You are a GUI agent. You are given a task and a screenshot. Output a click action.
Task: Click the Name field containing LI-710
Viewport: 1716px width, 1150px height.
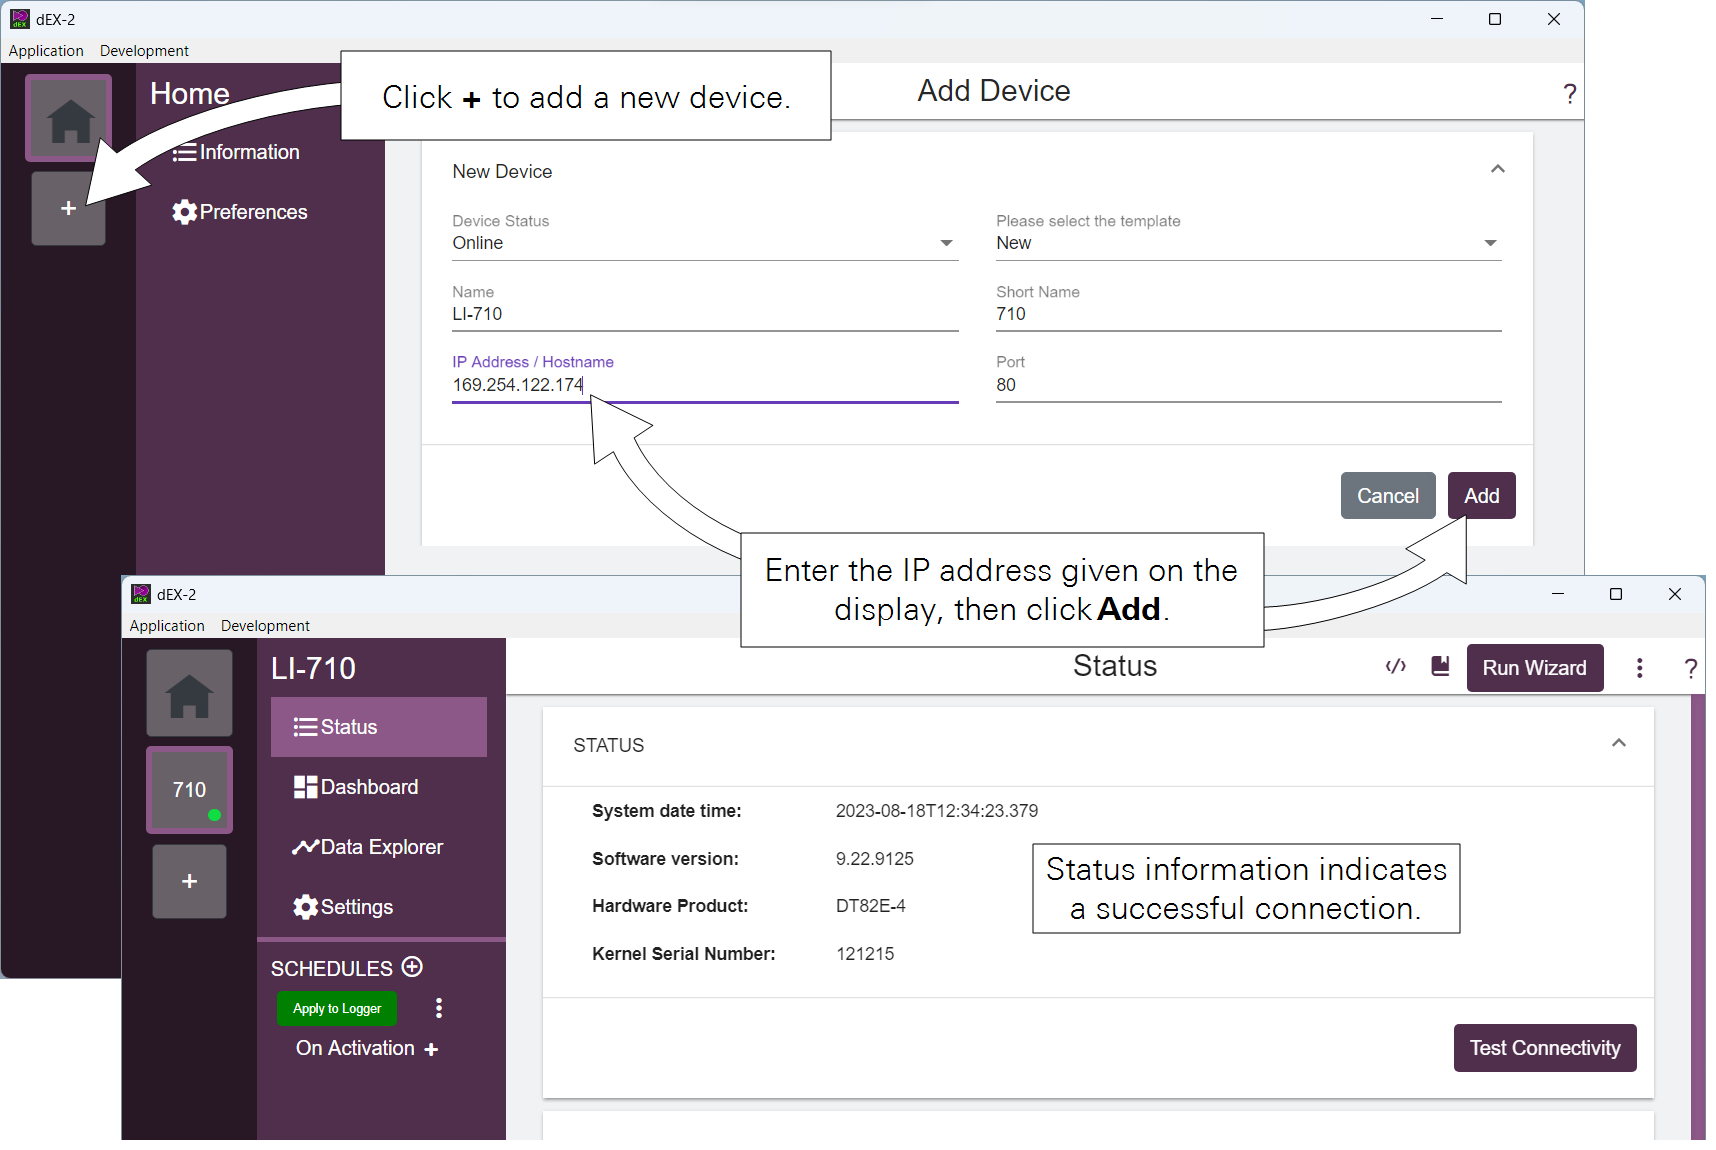705,314
